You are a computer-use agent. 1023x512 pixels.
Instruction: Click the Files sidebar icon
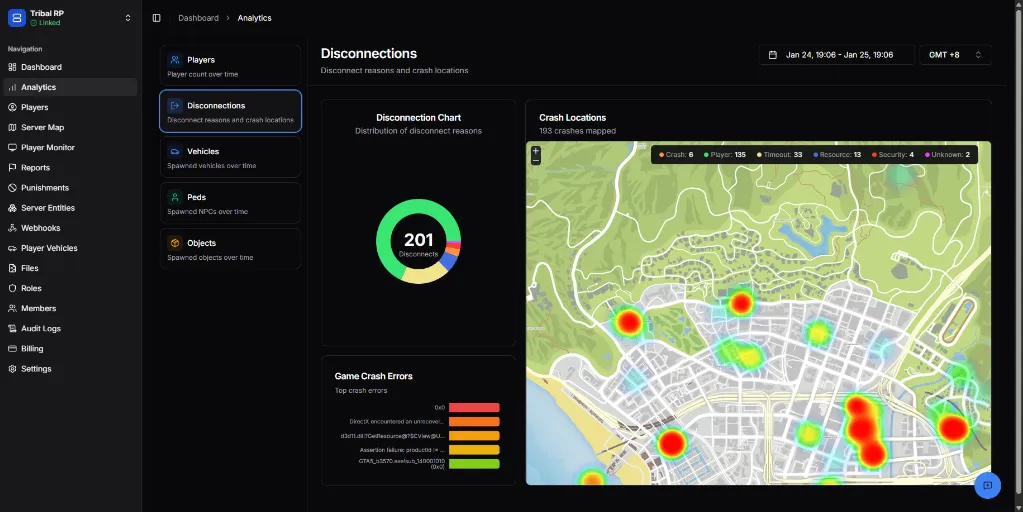[x=12, y=268]
